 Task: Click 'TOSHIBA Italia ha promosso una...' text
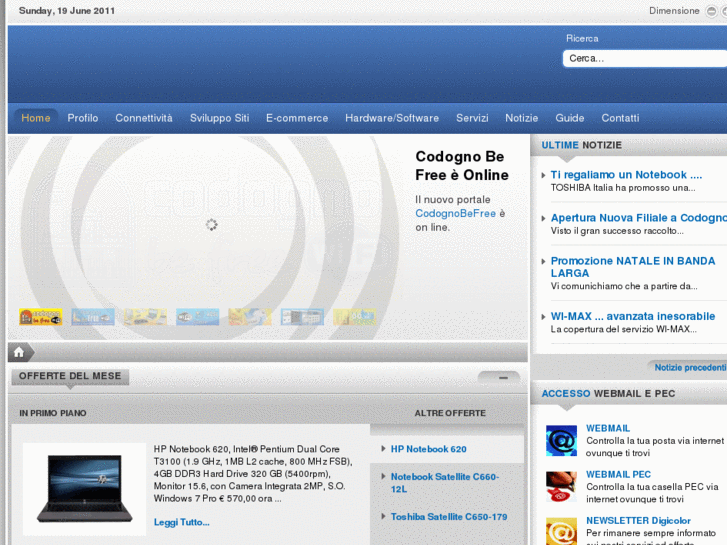click(x=623, y=188)
